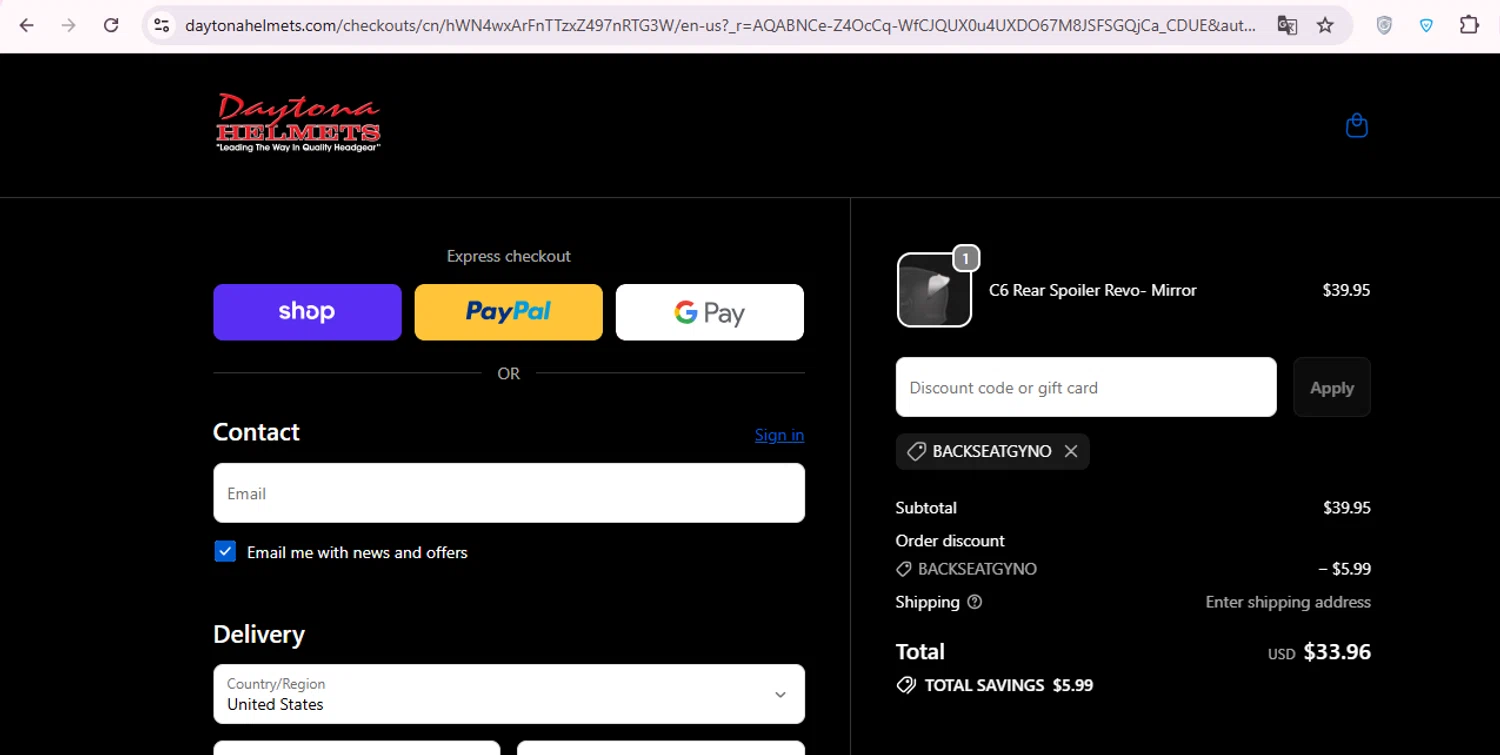Apply the discount code
Viewport: 1500px width, 755px height.
coord(1332,387)
